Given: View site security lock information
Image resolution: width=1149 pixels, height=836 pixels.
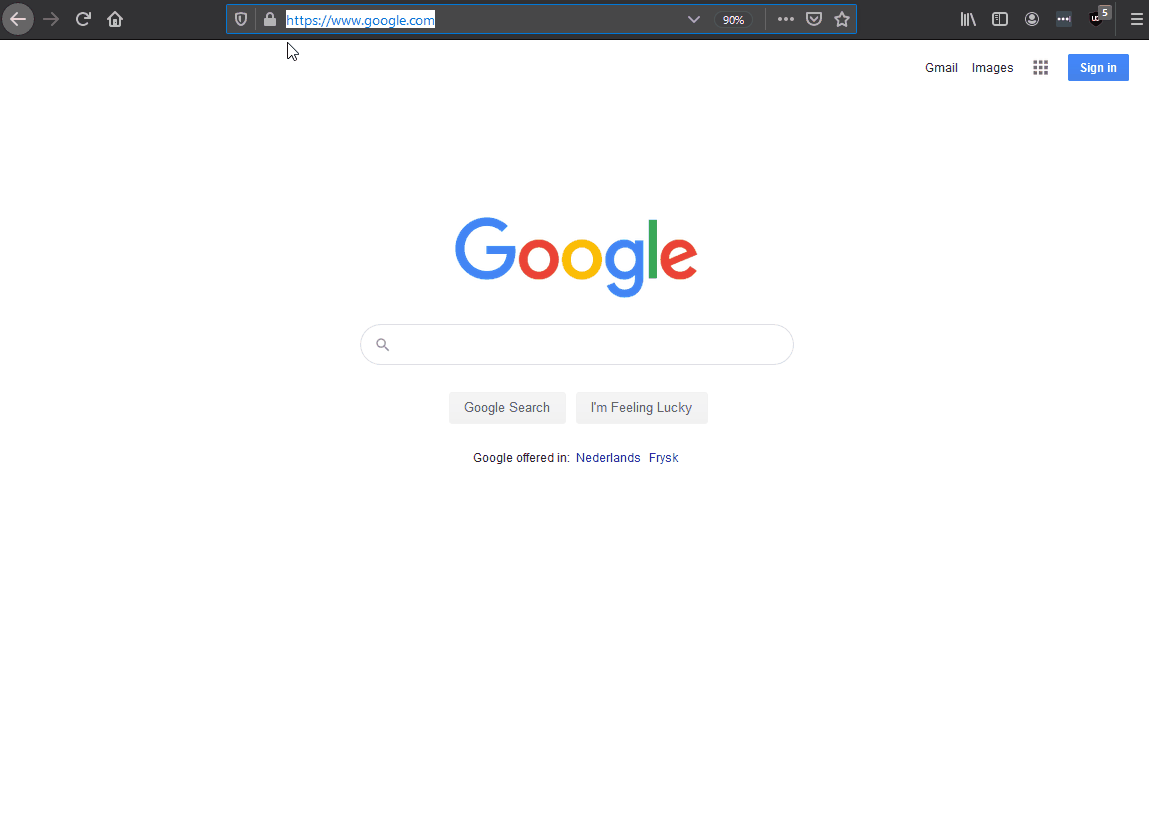Looking at the screenshot, I should pyautogui.click(x=270, y=19).
